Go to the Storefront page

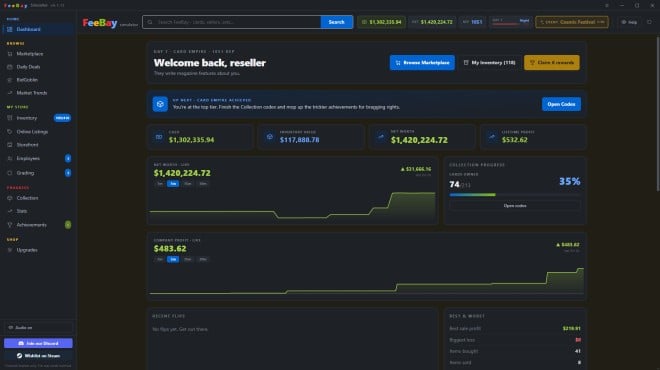pyautogui.click(x=38, y=145)
